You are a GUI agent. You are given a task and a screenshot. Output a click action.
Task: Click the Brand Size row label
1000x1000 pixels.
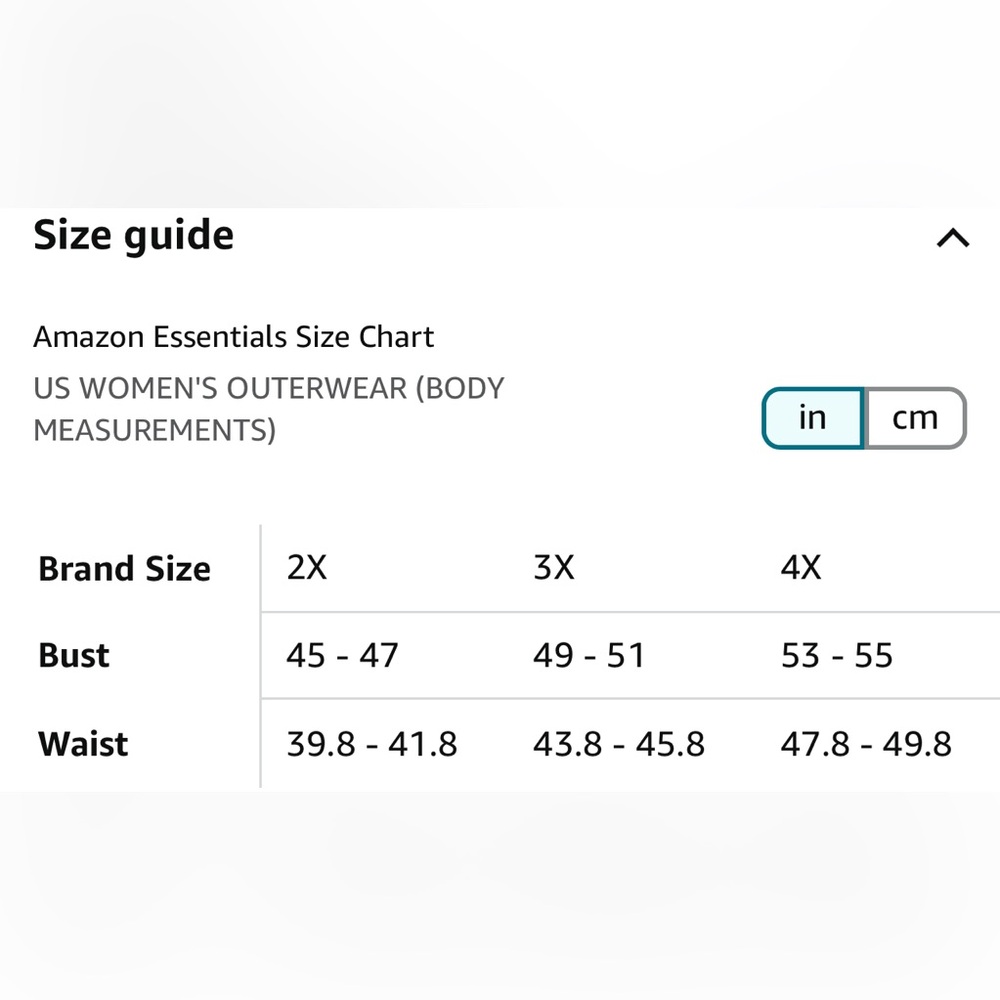click(124, 568)
